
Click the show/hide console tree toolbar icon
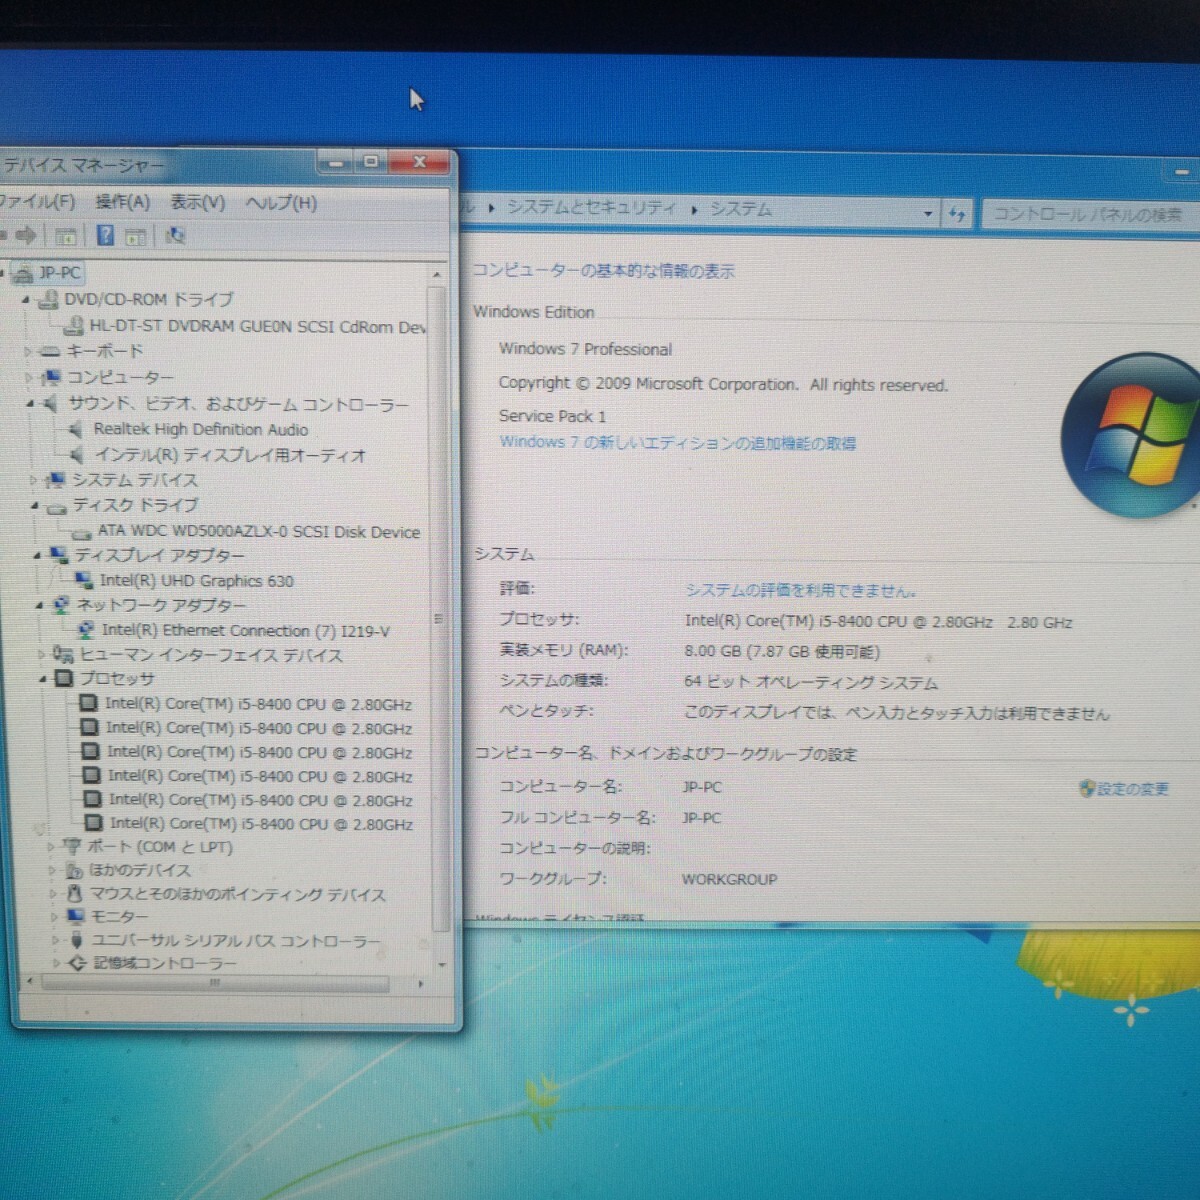point(66,236)
